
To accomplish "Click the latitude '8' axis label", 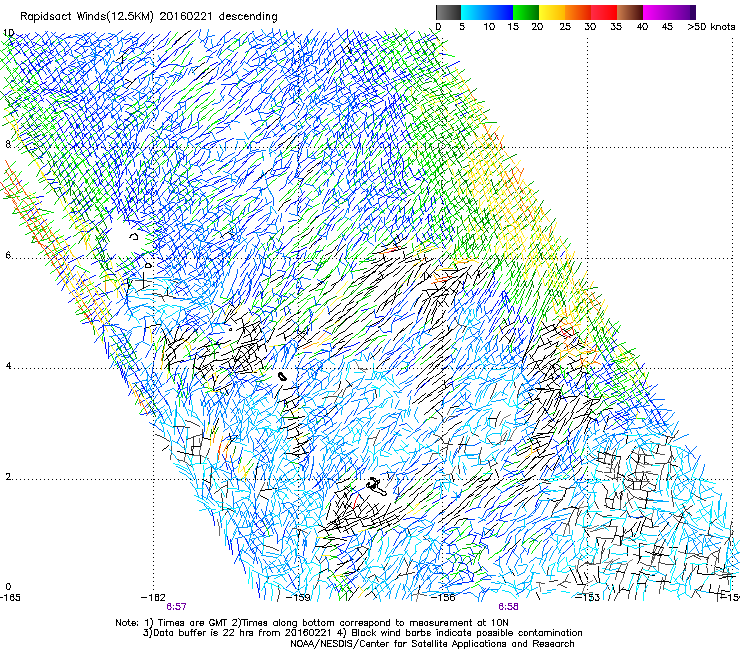I will coord(8,144).
